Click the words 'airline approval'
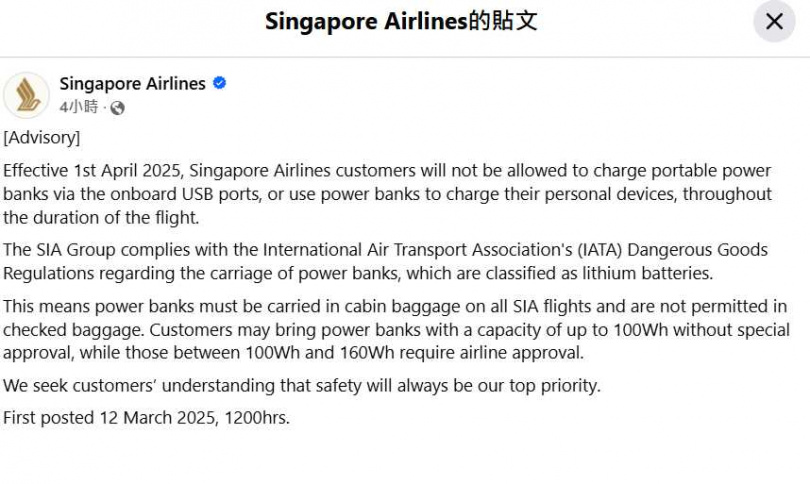The image size is (810, 484). click(514, 353)
